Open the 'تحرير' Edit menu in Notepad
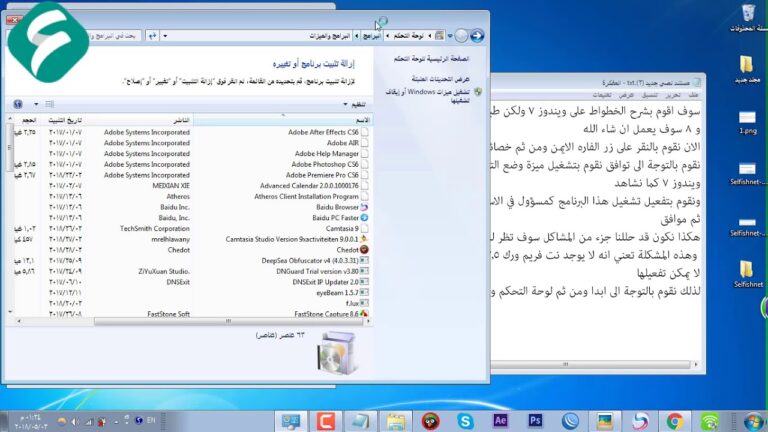 point(672,95)
